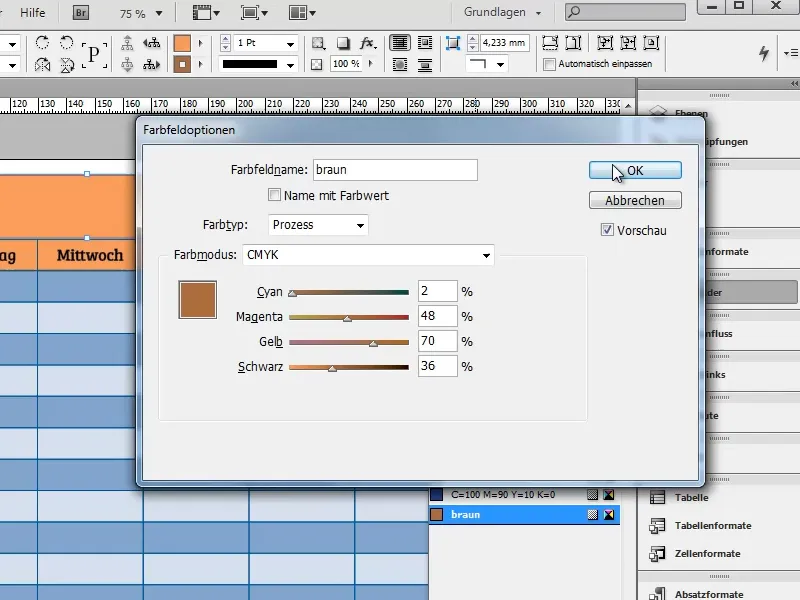Click the search field in application bar
This screenshot has height=600, width=800.
click(x=625, y=12)
